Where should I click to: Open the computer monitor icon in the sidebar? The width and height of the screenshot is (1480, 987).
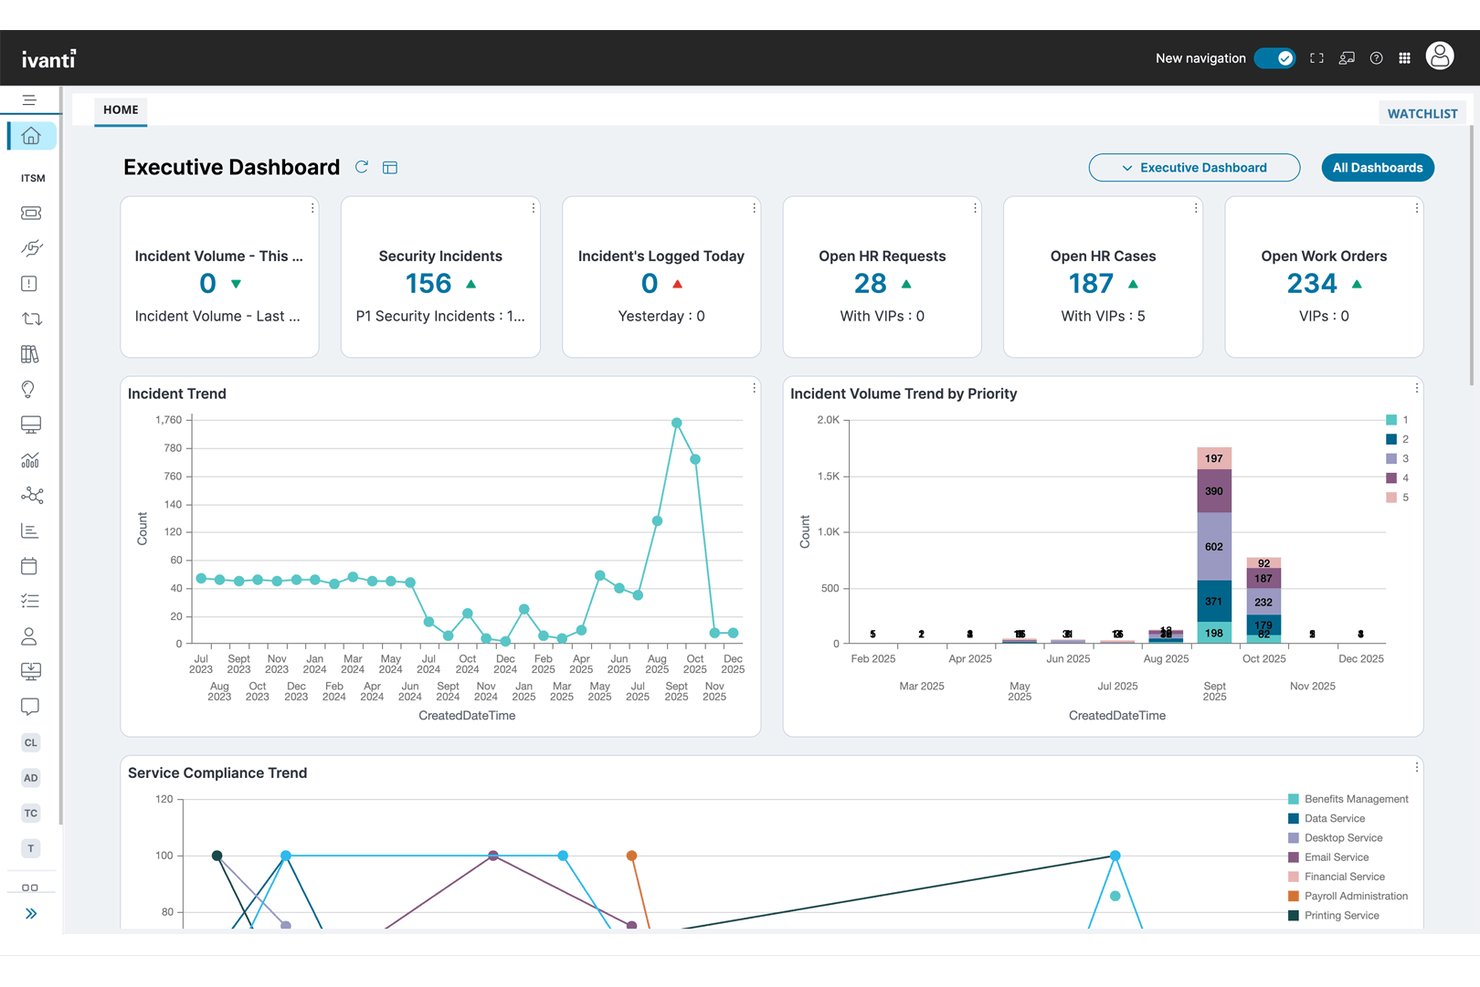tap(31, 425)
